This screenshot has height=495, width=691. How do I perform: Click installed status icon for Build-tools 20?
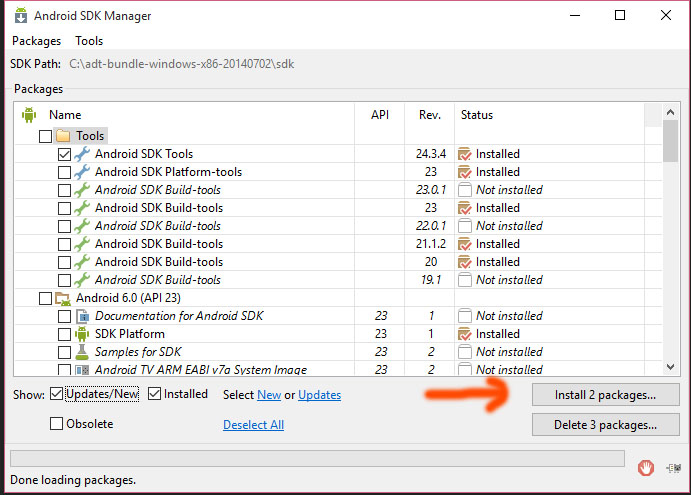click(464, 262)
